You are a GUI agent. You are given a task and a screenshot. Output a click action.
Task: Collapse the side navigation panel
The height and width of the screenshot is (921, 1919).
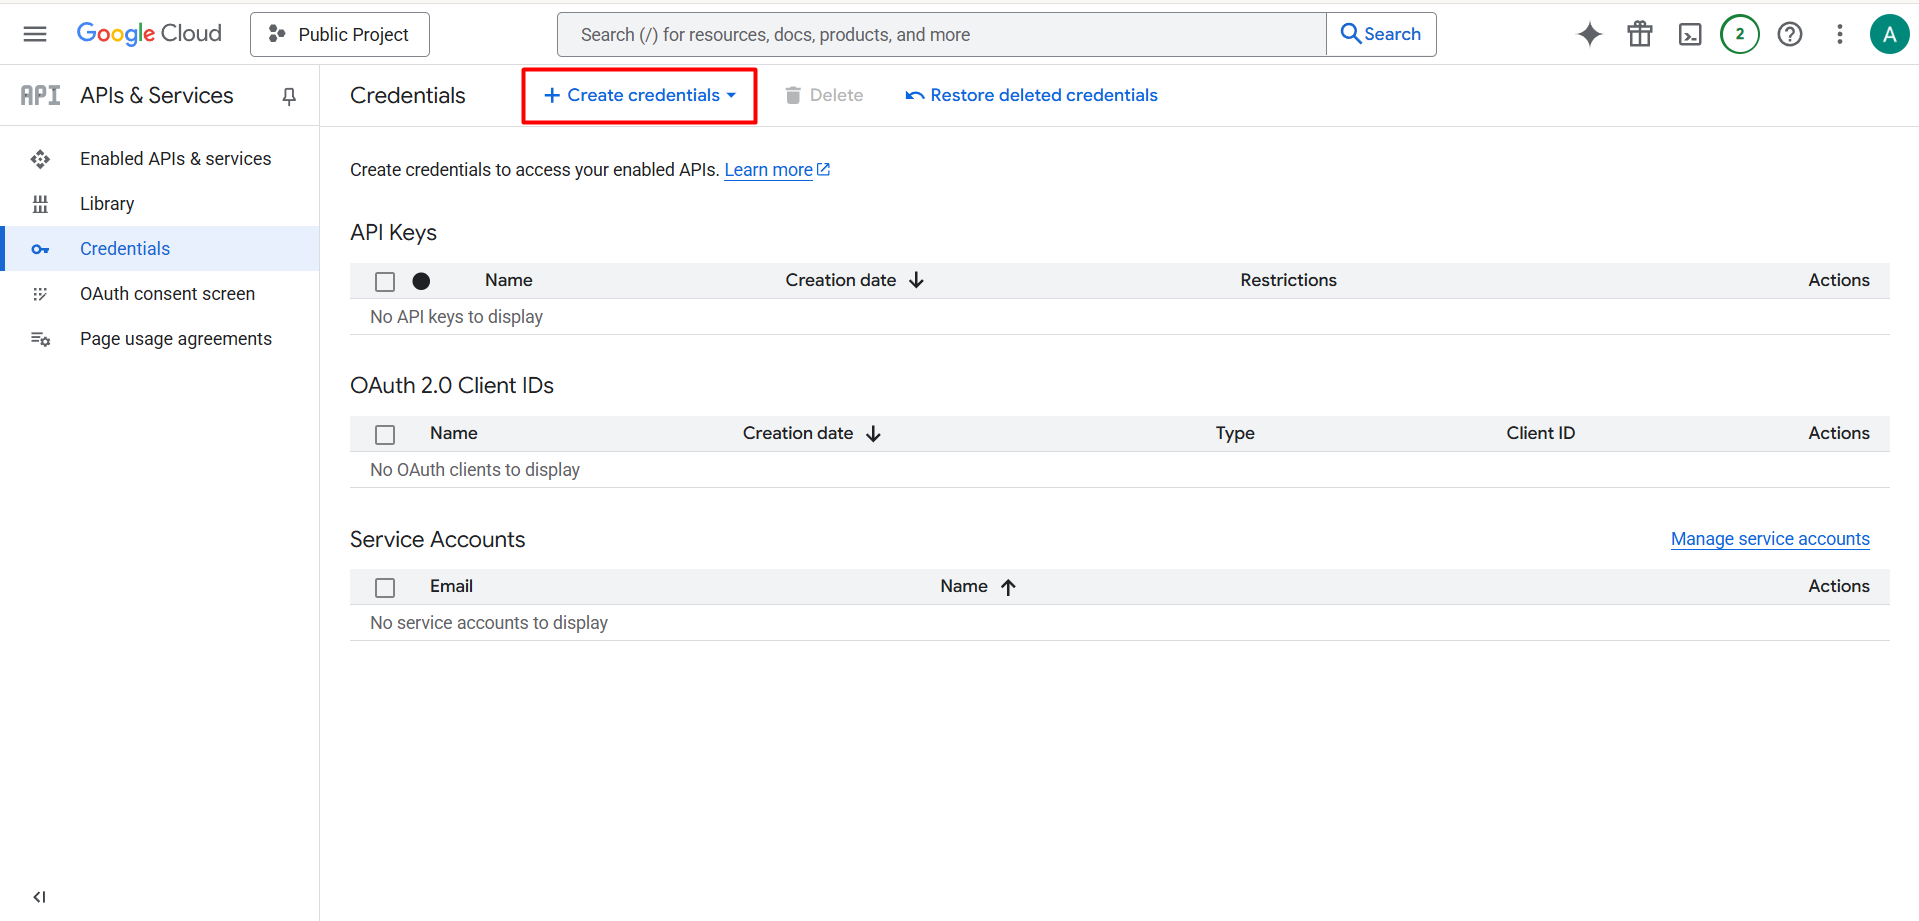click(39, 897)
